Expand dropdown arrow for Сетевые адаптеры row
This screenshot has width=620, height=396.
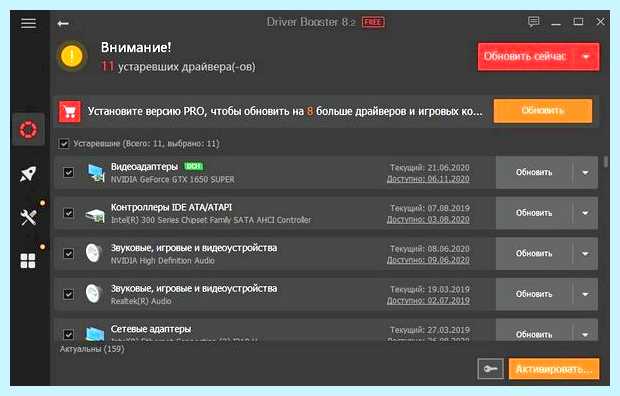pyautogui.click(x=585, y=335)
